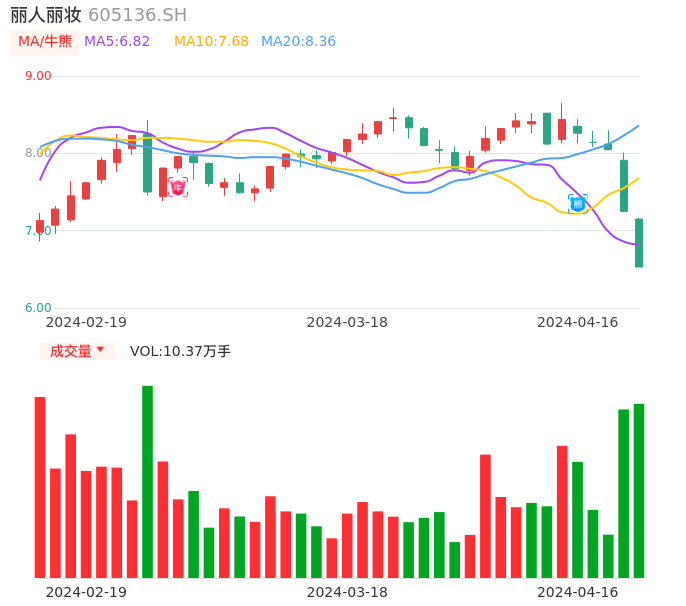Click the pink bull signal marker
This screenshot has width=686, height=606.
tap(178, 187)
